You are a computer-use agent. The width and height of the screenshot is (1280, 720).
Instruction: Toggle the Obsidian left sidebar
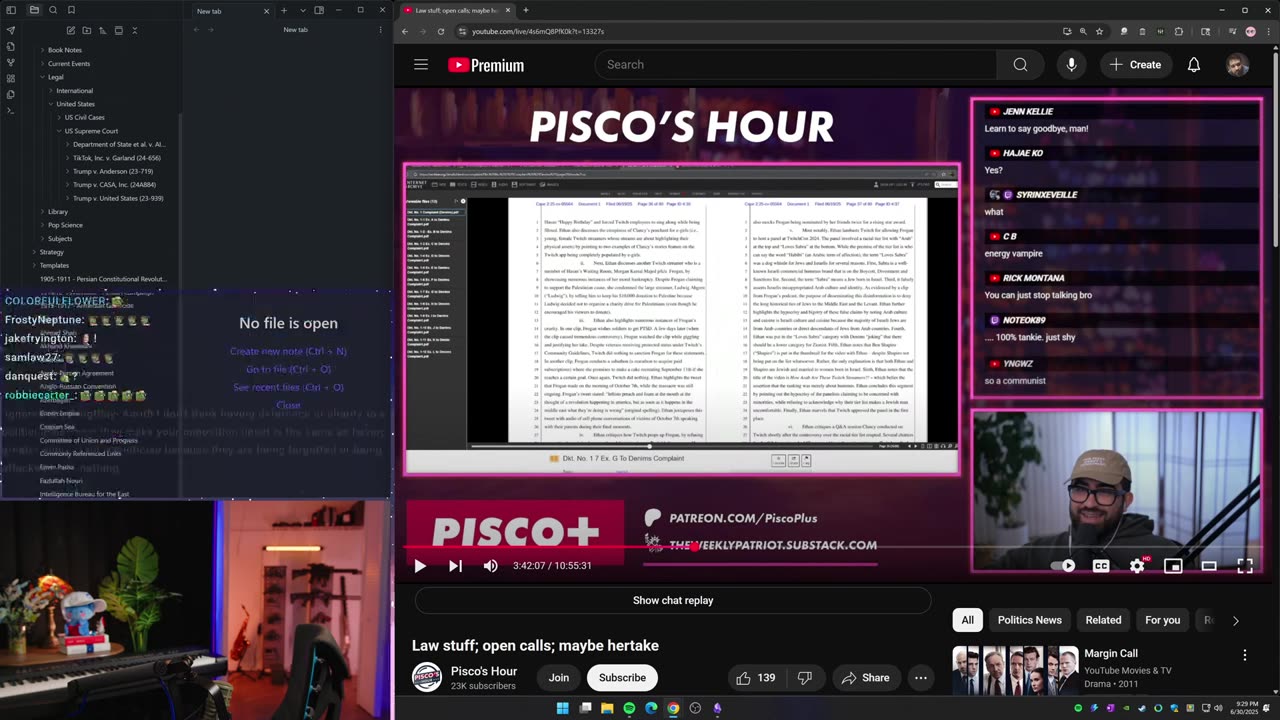(x=11, y=10)
